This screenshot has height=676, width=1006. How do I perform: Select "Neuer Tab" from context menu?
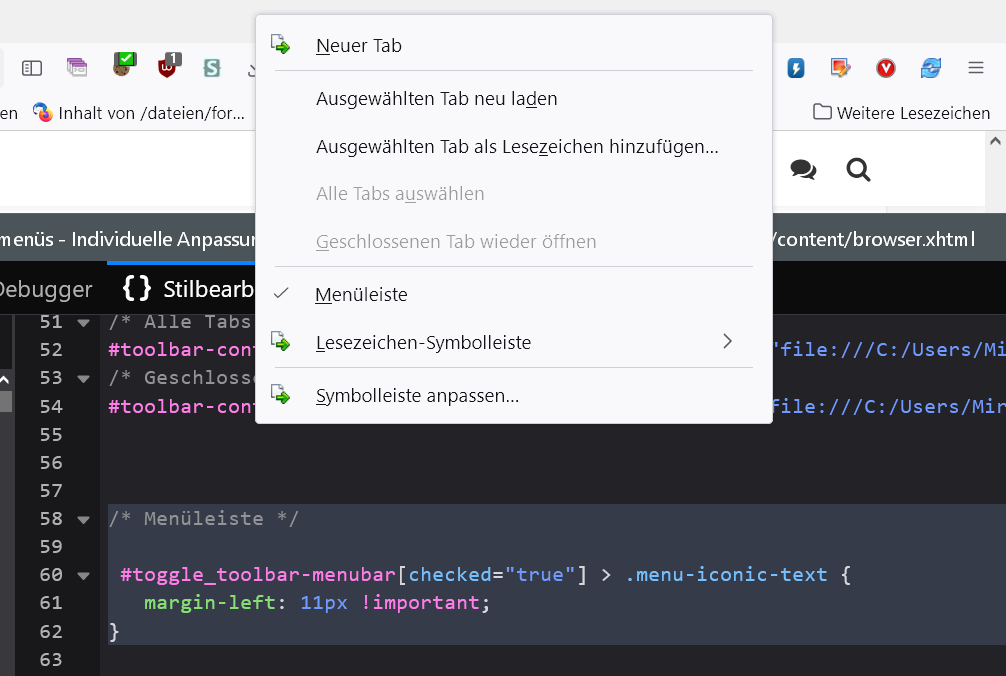tap(358, 46)
